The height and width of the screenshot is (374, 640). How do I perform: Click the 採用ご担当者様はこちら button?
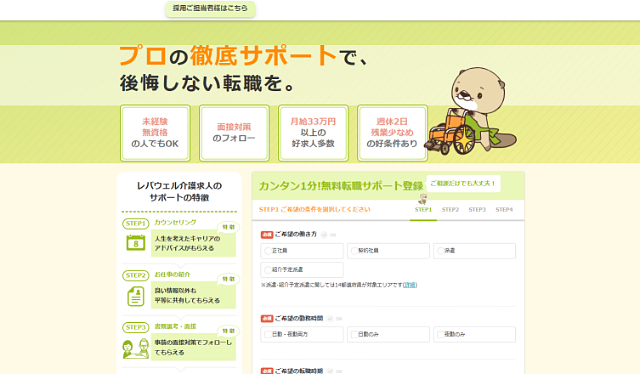coord(210,9)
